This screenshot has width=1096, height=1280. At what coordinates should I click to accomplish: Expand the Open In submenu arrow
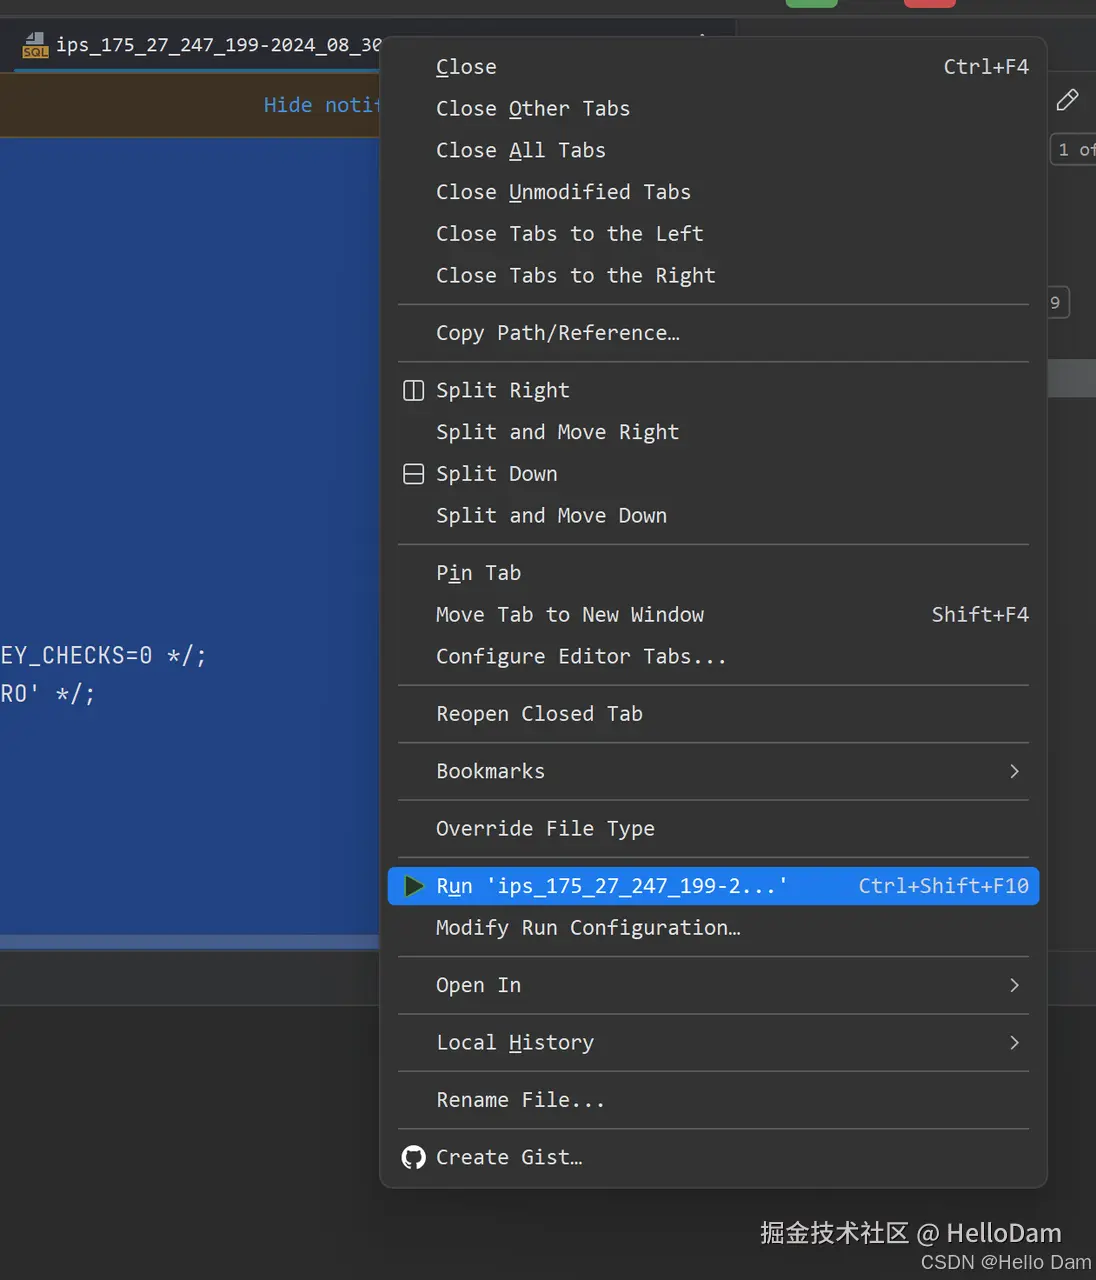1014,985
